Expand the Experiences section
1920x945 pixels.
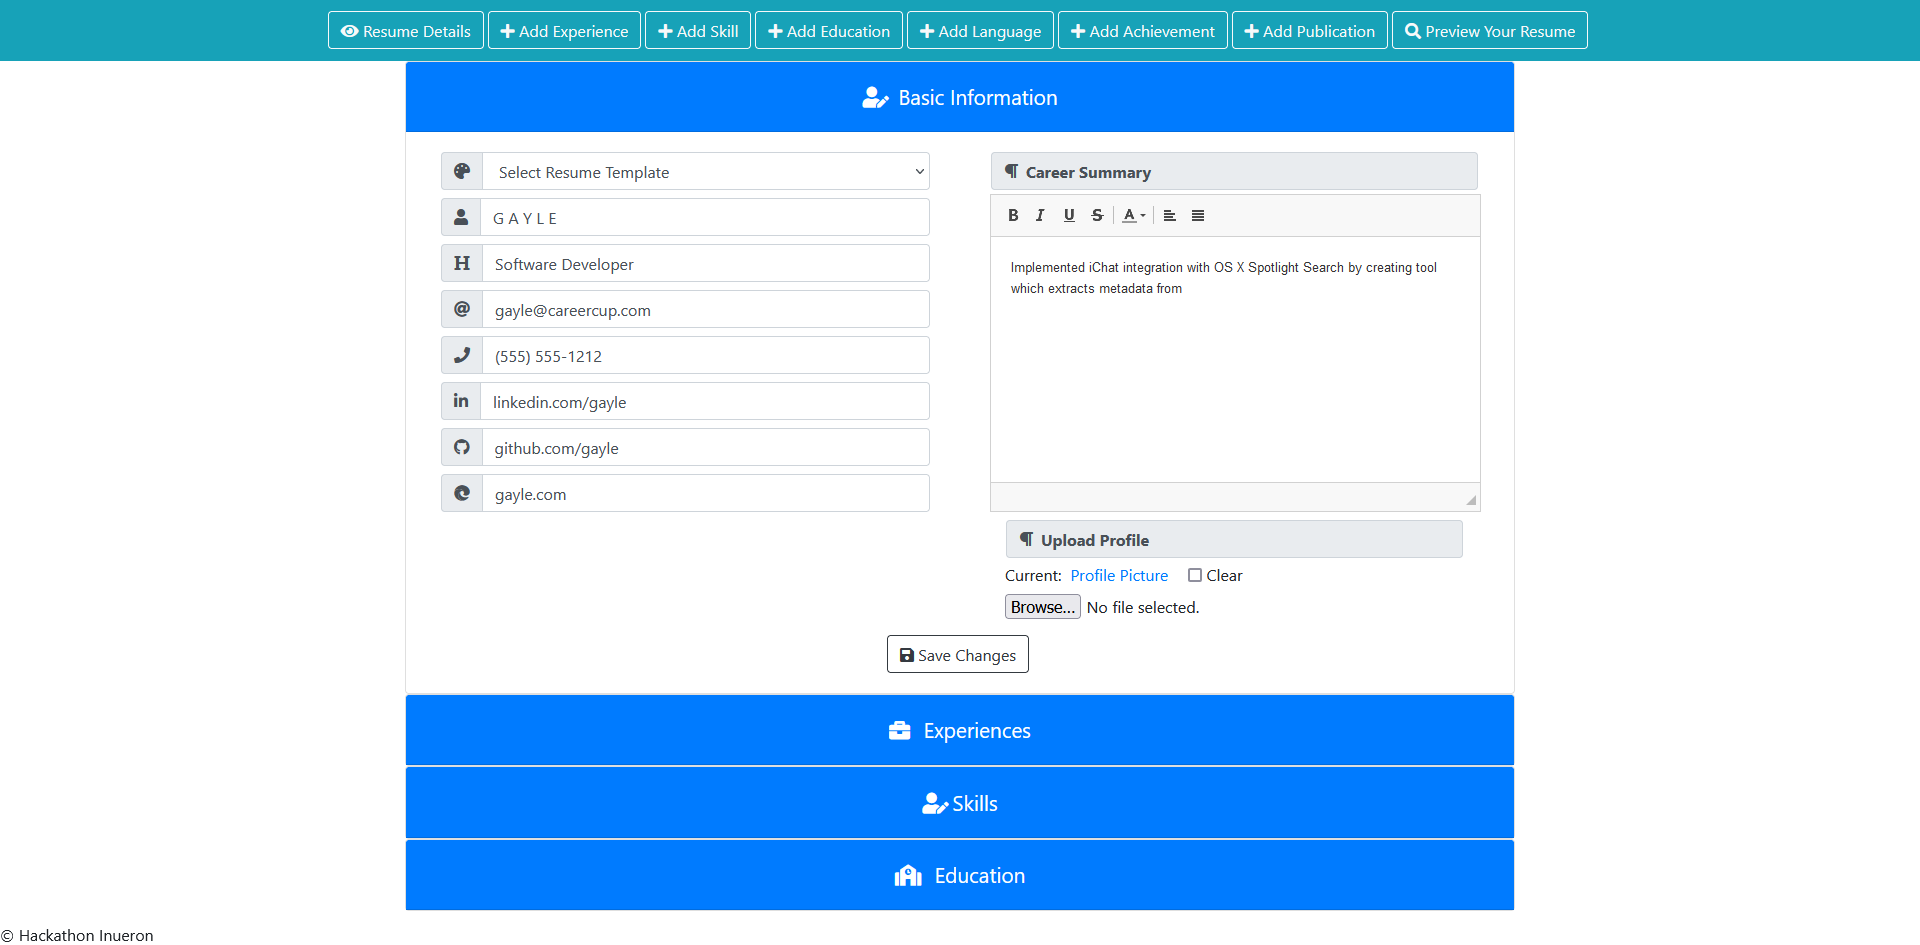959,730
